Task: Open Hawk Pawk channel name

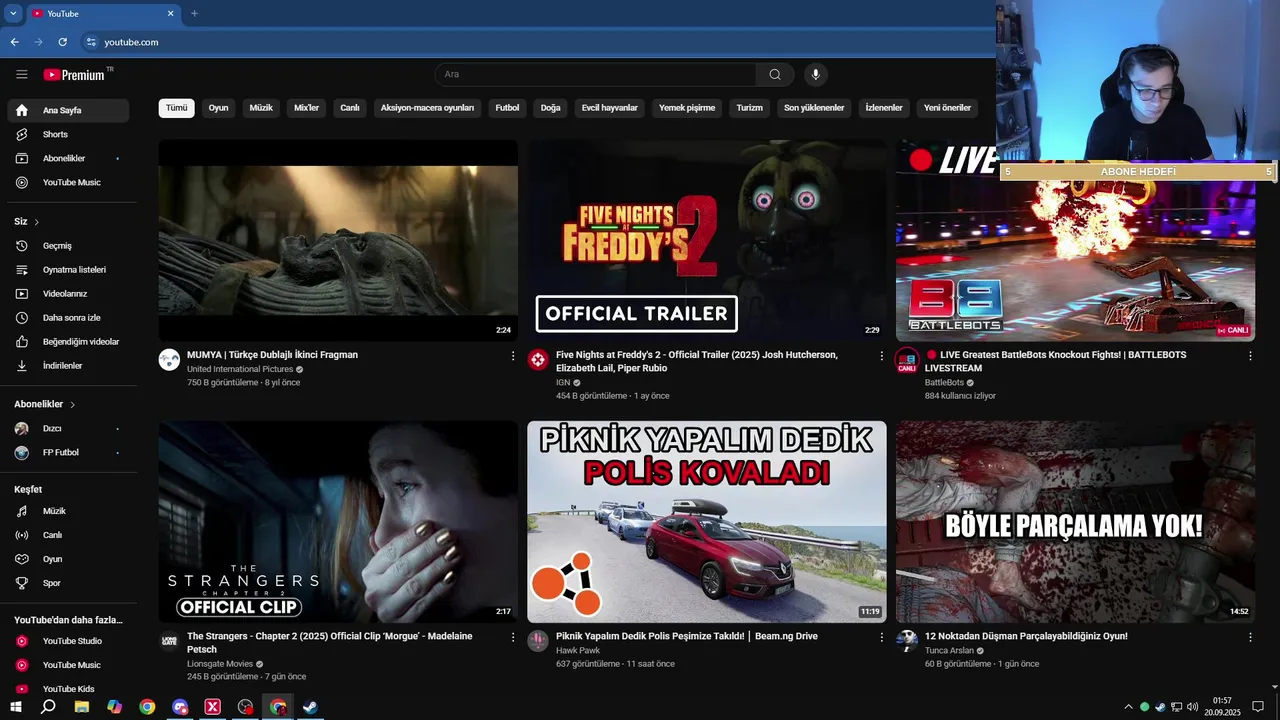Action: pos(578,650)
